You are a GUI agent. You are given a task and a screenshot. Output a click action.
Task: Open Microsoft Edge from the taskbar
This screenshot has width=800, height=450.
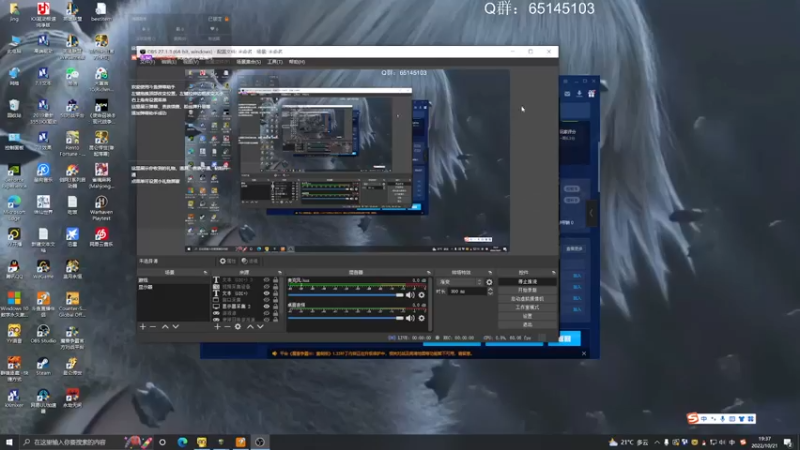[x=182, y=442]
